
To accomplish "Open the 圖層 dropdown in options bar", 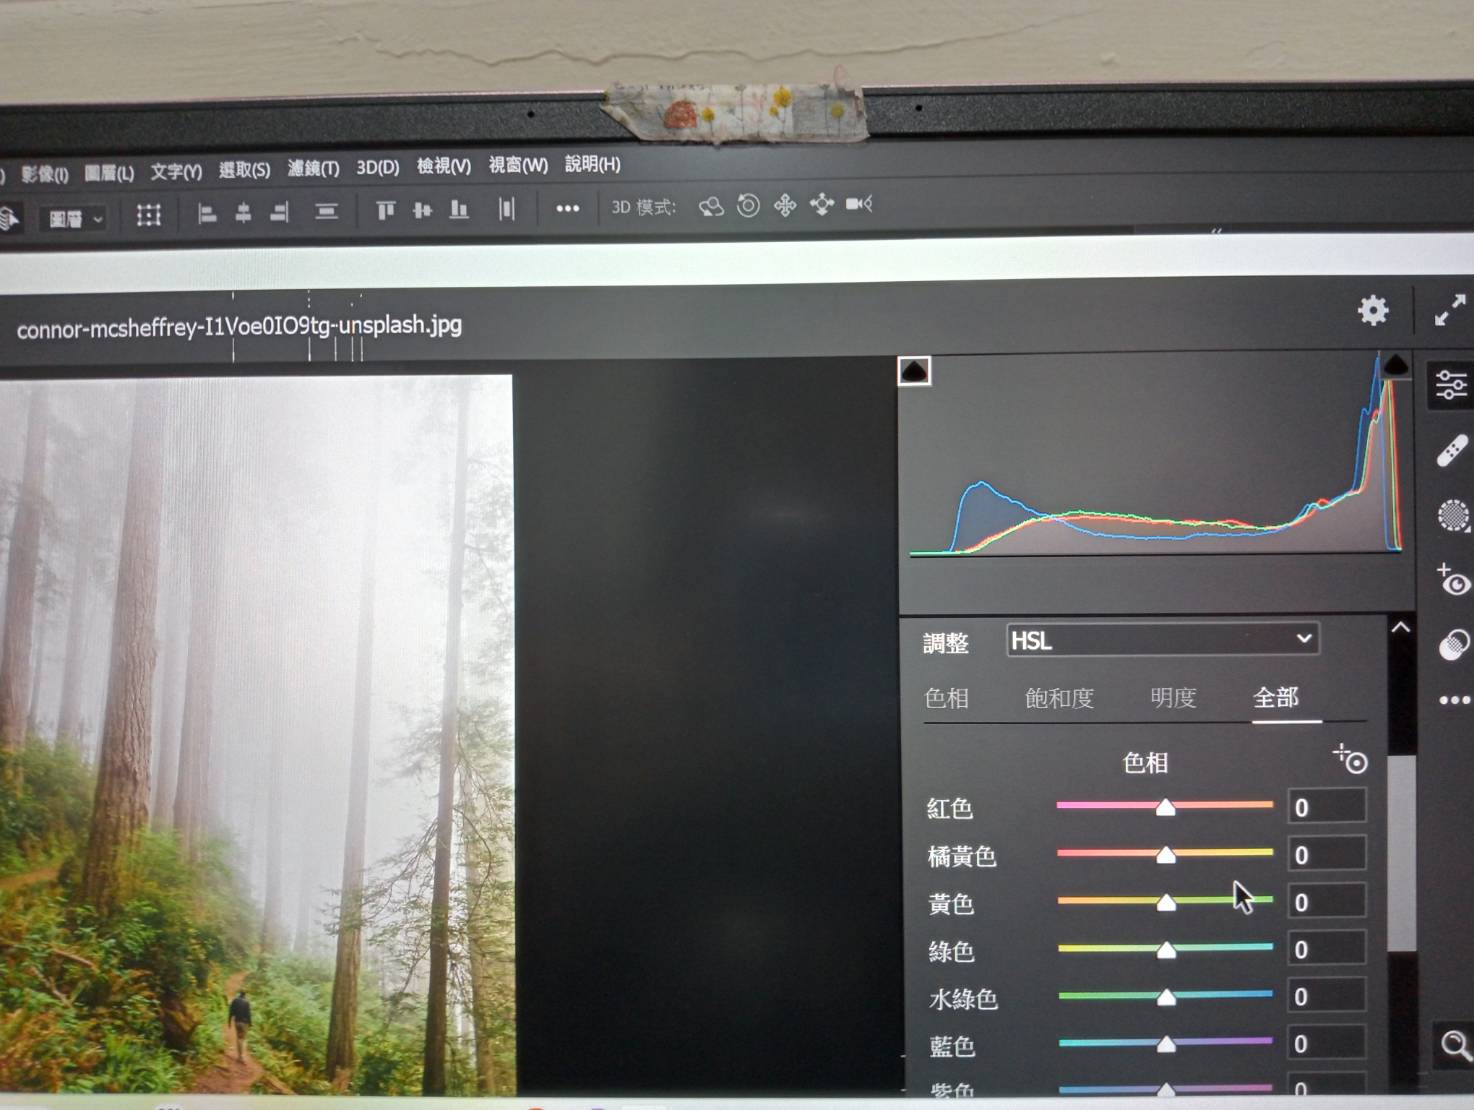I will click(76, 218).
